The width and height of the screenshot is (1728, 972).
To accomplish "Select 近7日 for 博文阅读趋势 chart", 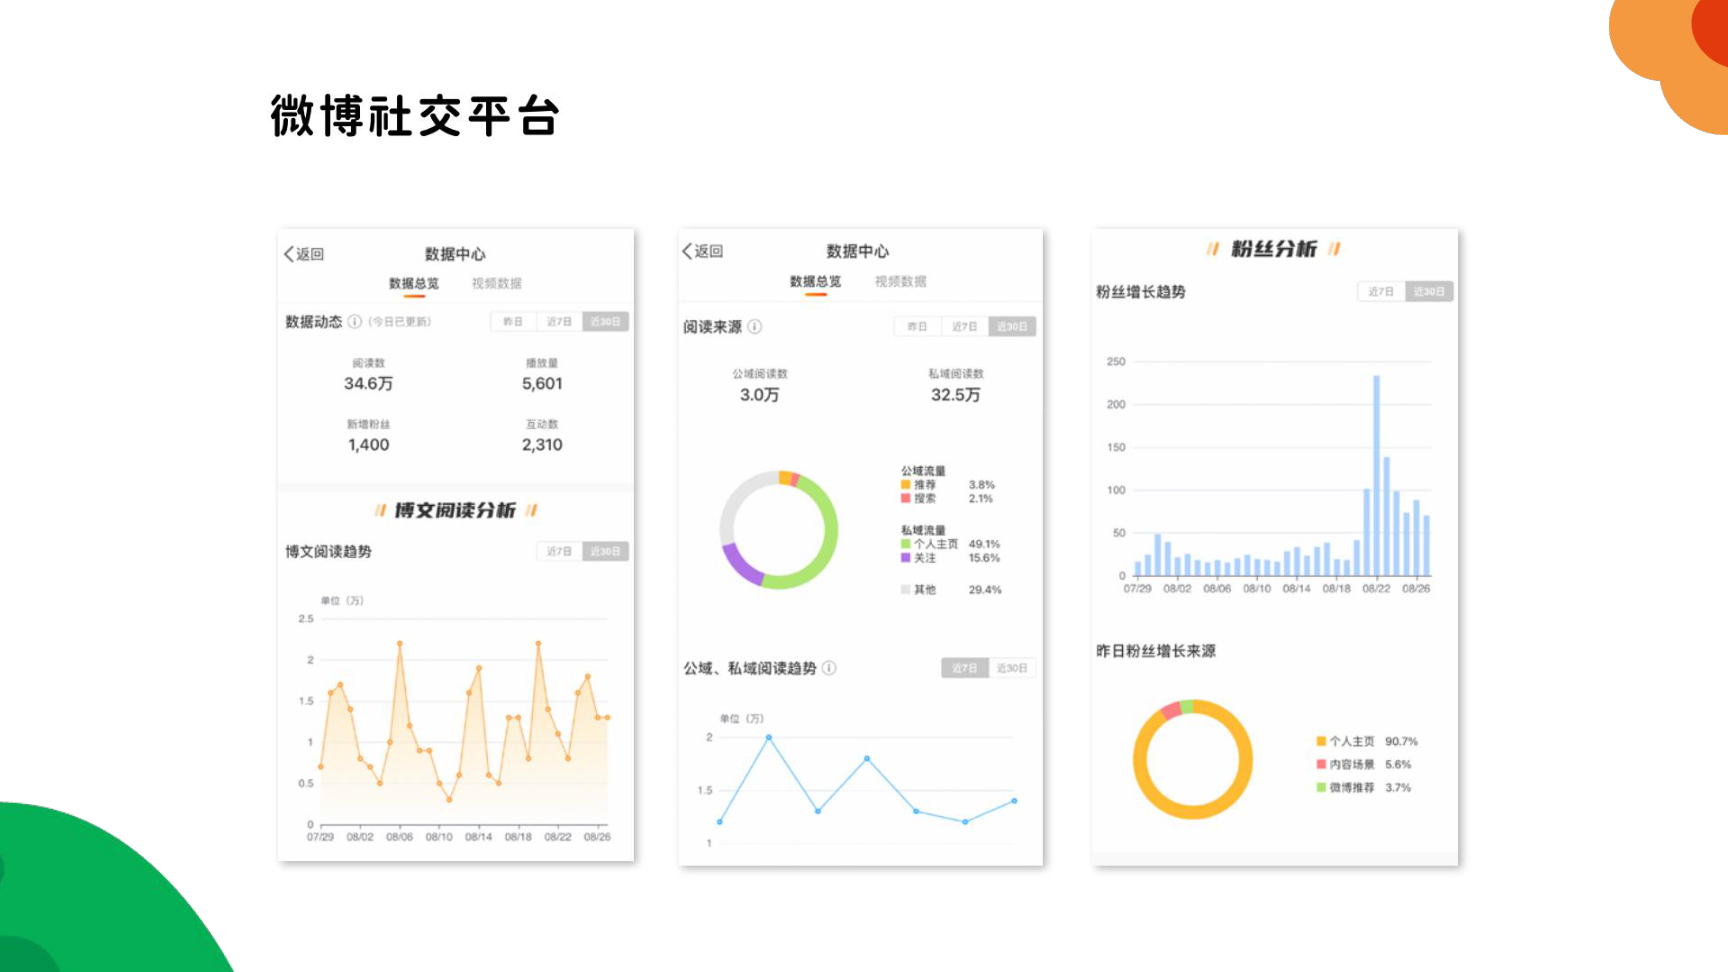I will click(x=559, y=552).
